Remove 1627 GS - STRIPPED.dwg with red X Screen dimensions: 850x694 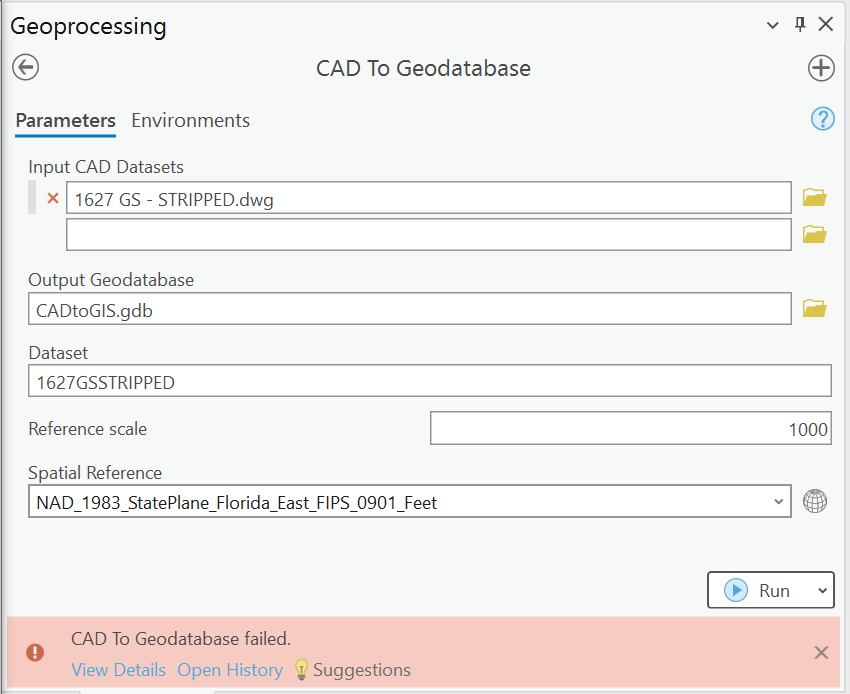[x=53, y=198]
